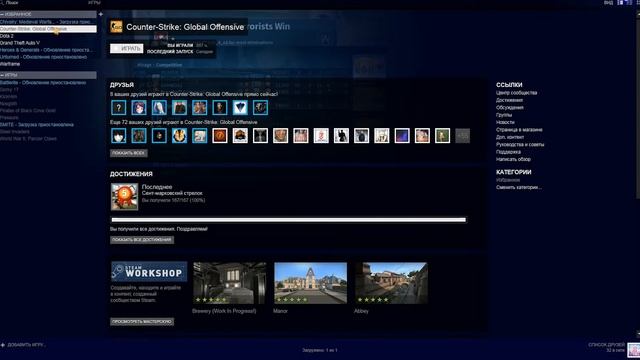The width and height of the screenshot is (640, 360).
Task: Click the gray +55 more friends tile
Action: click(462, 136)
